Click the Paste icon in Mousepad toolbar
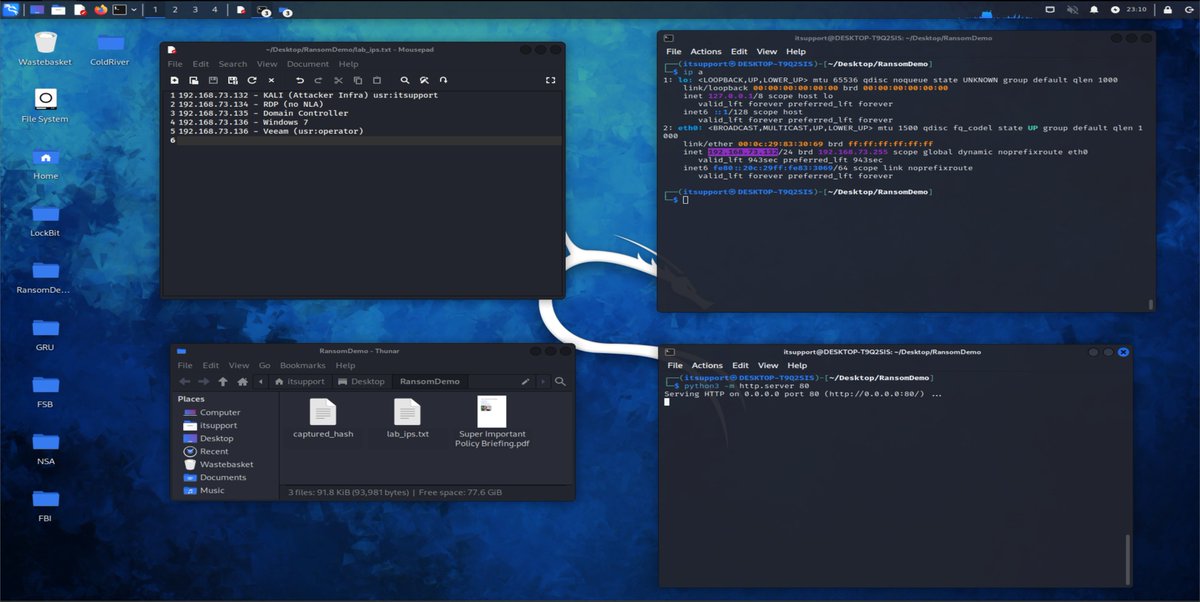 point(376,80)
